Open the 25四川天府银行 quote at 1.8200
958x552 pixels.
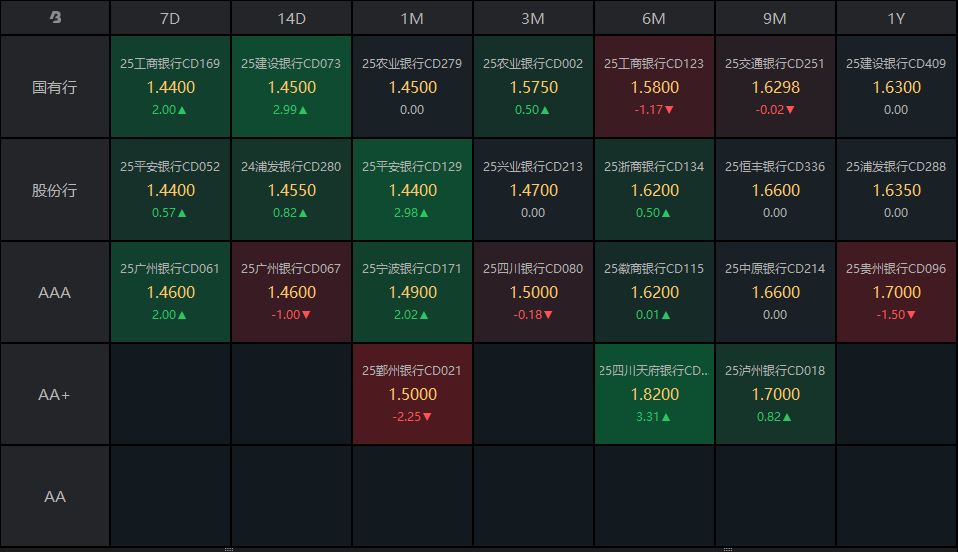tap(654, 394)
